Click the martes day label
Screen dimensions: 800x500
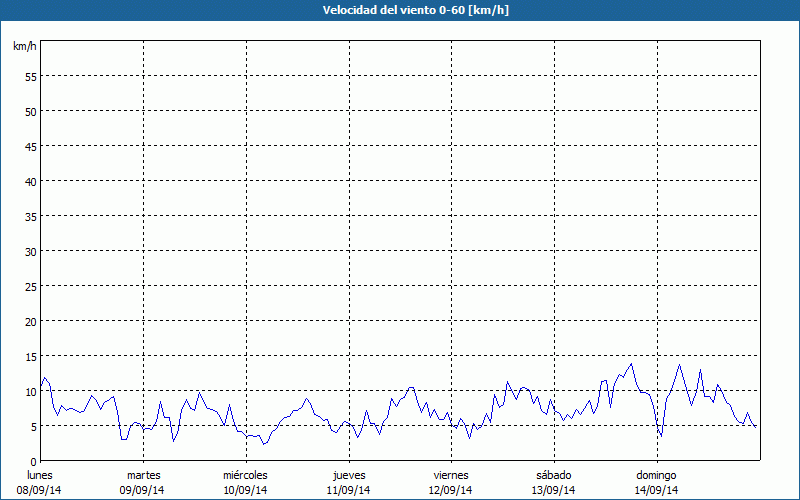[x=143, y=475]
